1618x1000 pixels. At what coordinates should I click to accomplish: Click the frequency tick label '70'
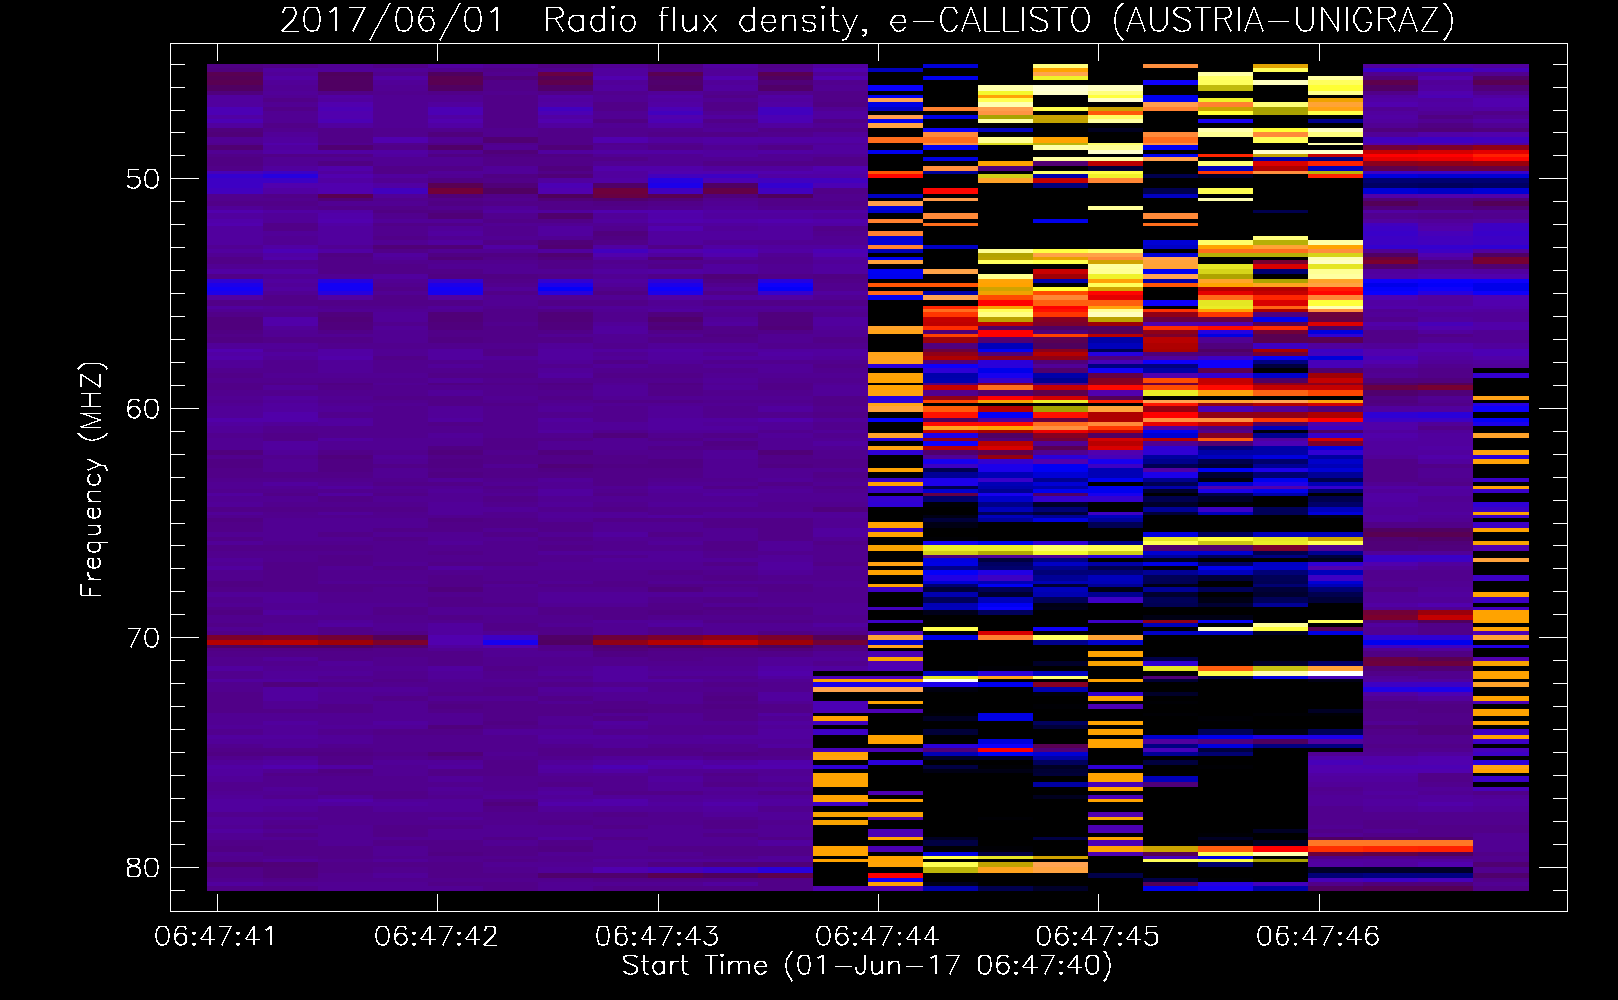[143, 638]
